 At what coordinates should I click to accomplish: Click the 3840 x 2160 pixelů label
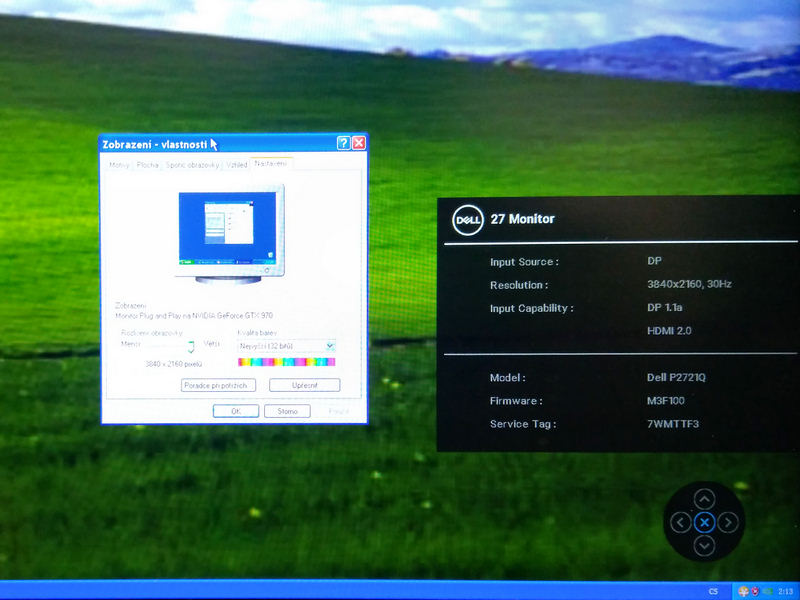pyautogui.click(x=173, y=364)
